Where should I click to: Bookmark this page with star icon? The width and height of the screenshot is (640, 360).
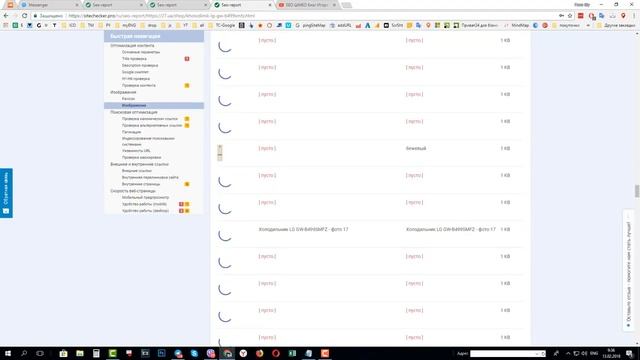[x=570, y=16]
